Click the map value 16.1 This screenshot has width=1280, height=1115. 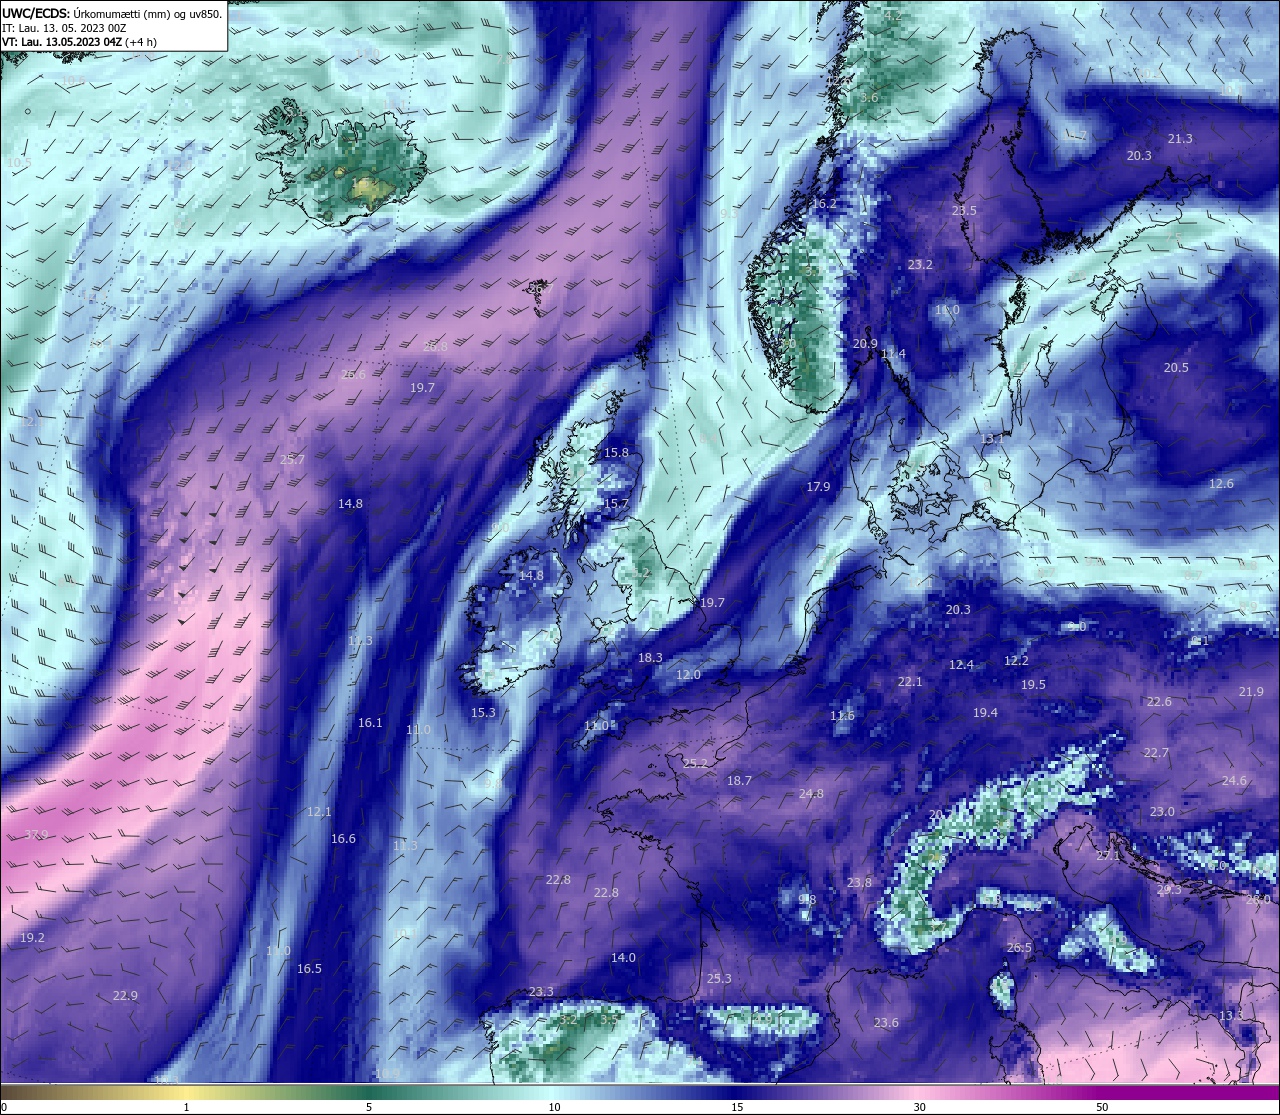click(370, 723)
